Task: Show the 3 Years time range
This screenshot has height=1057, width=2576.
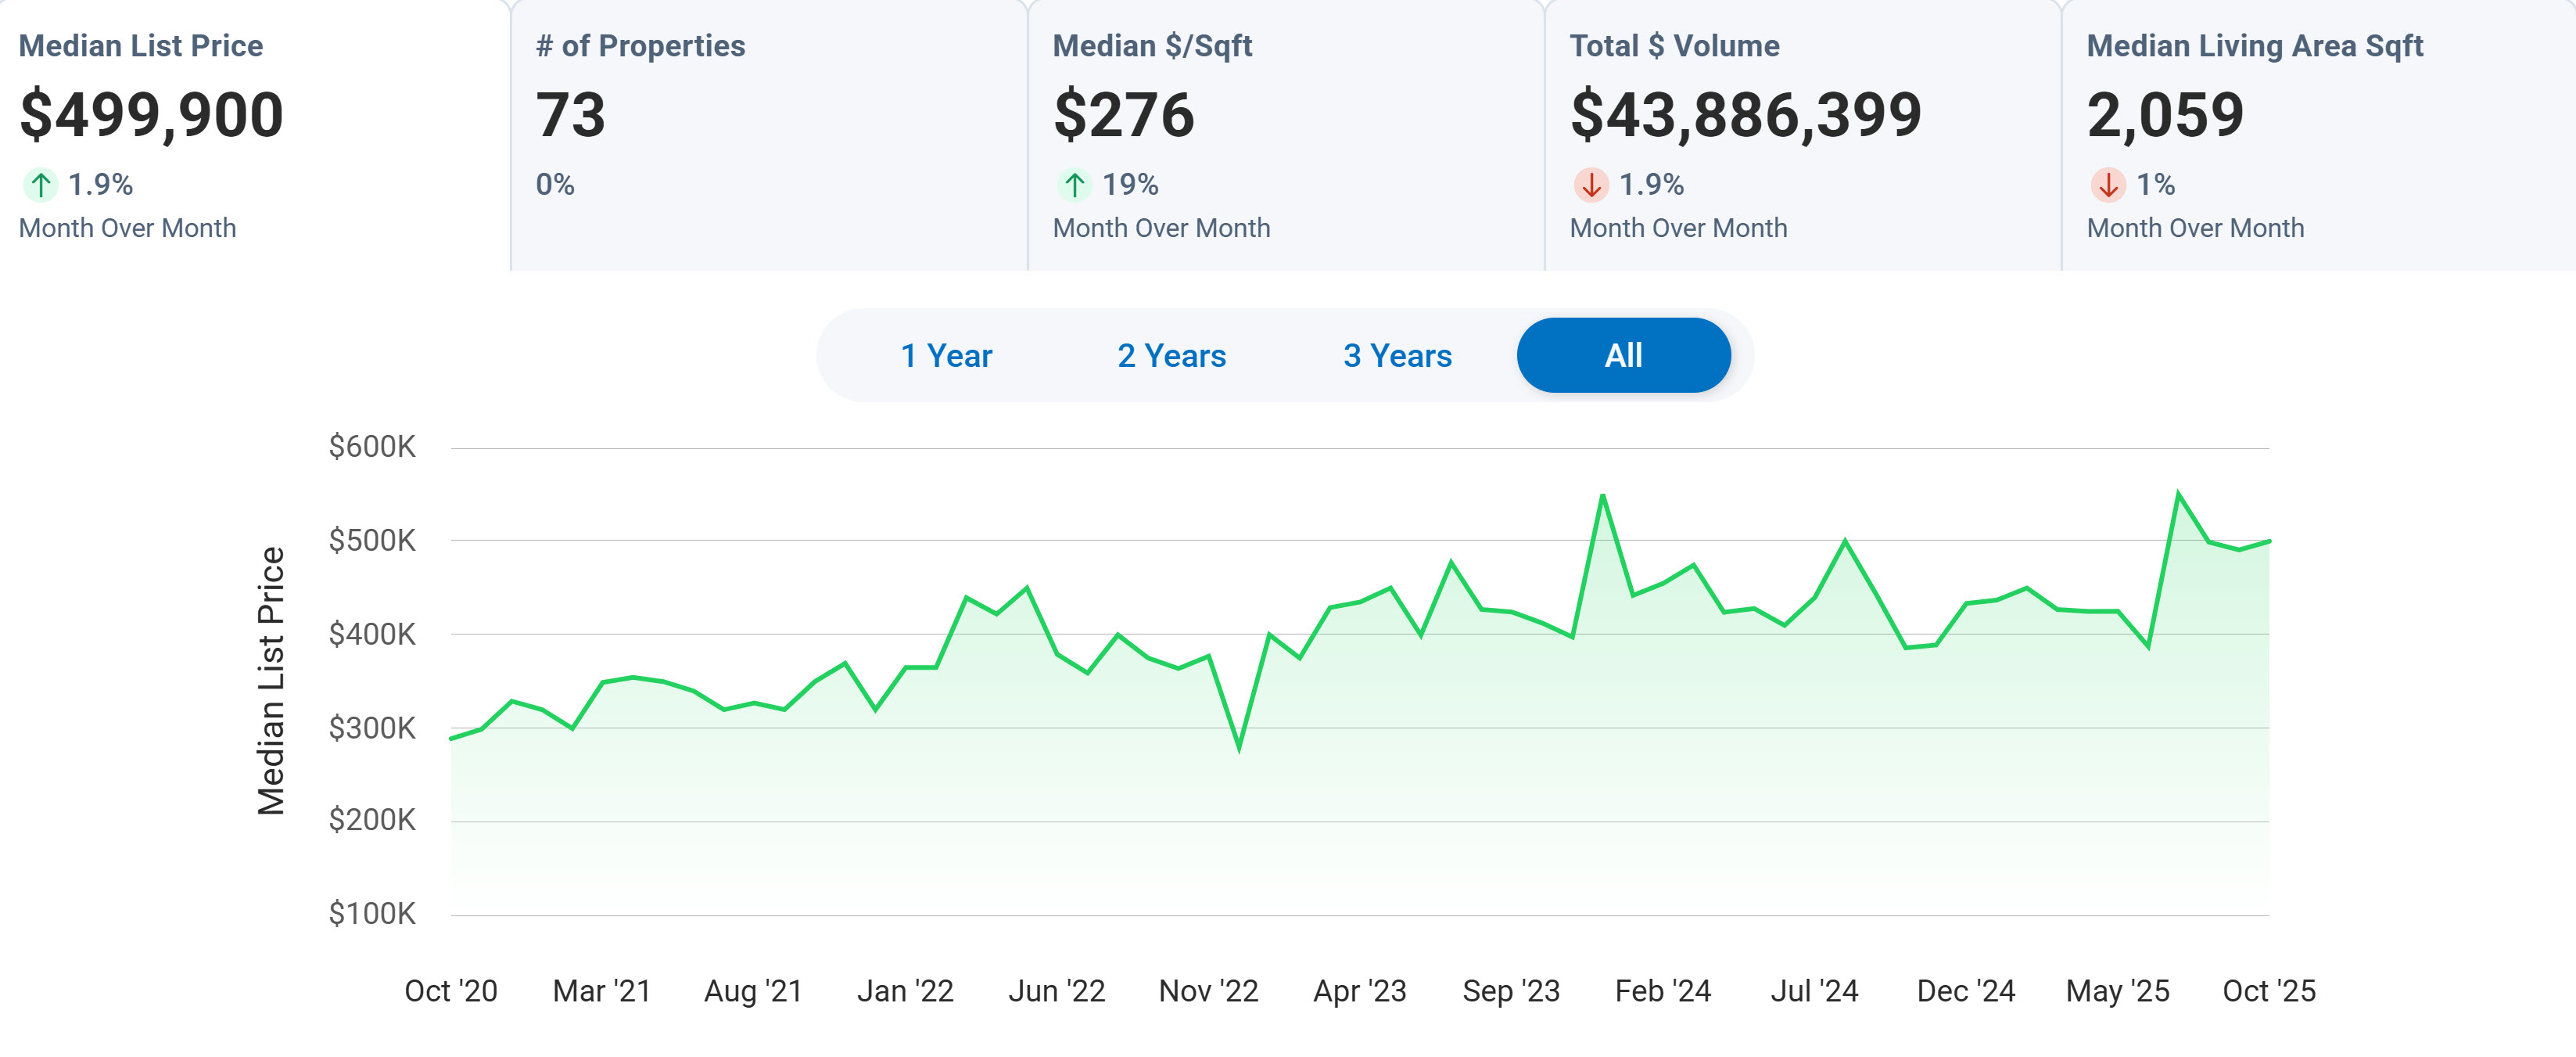Action: coord(1397,356)
